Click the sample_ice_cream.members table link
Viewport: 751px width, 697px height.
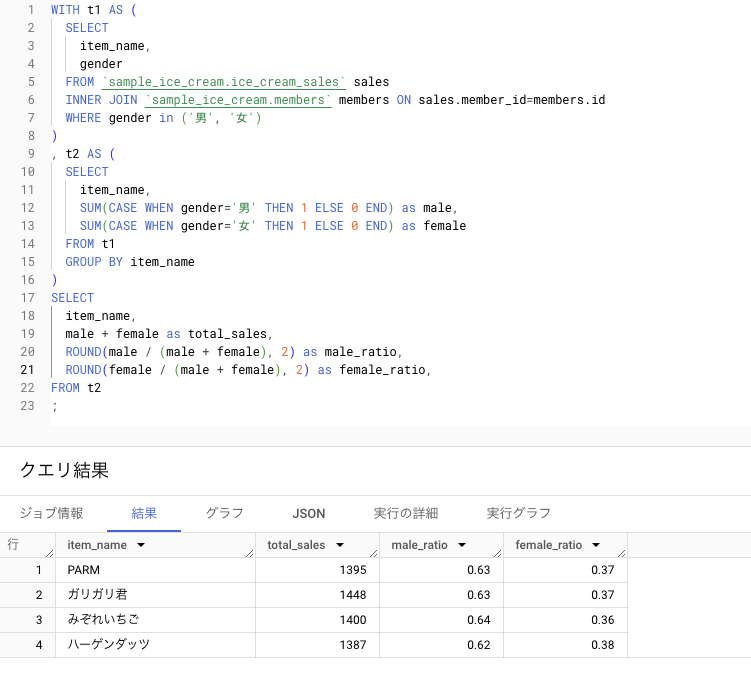point(238,100)
